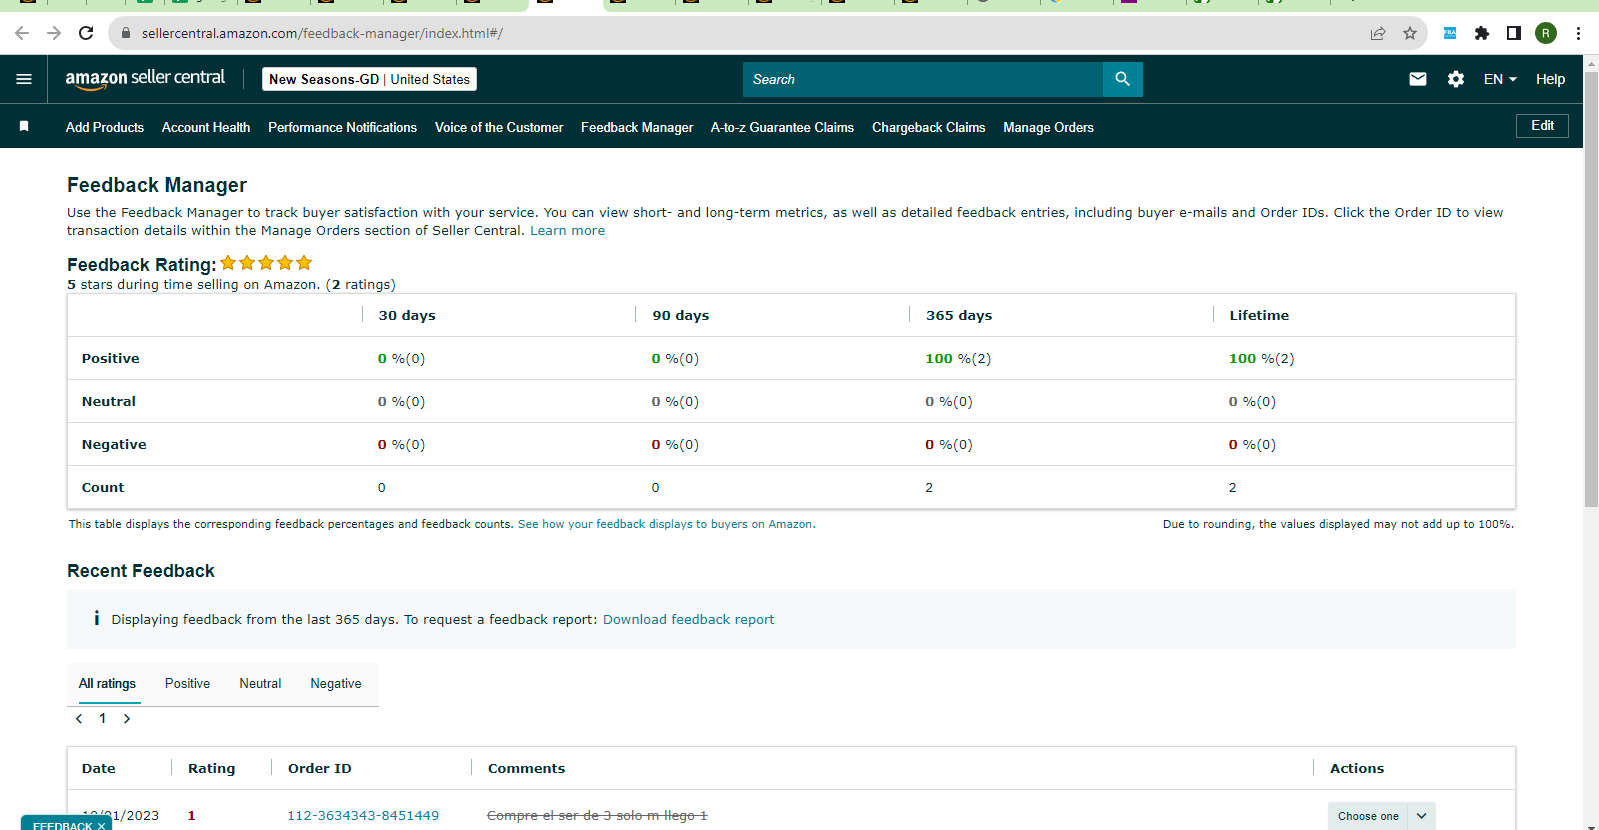
Task: Expand the Choose one action arrow
Action: coord(1421,816)
